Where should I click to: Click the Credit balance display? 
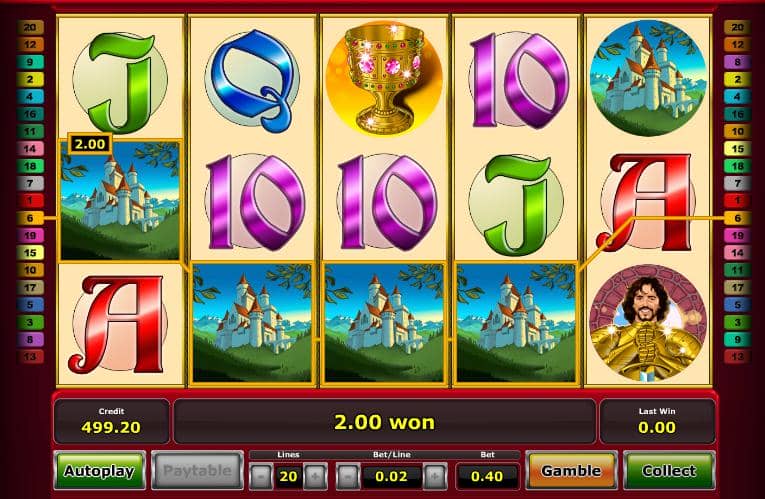(111, 421)
